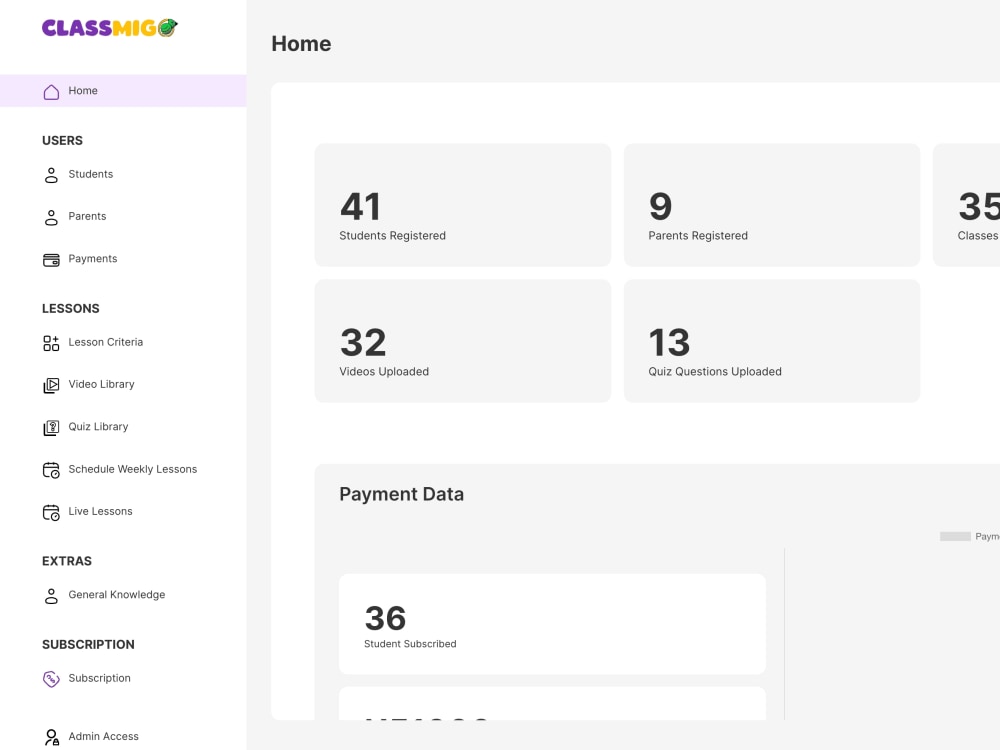This screenshot has width=1000, height=750.
Task: Click the Home house icon
Action: pyautogui.click(x=51, y=92)
